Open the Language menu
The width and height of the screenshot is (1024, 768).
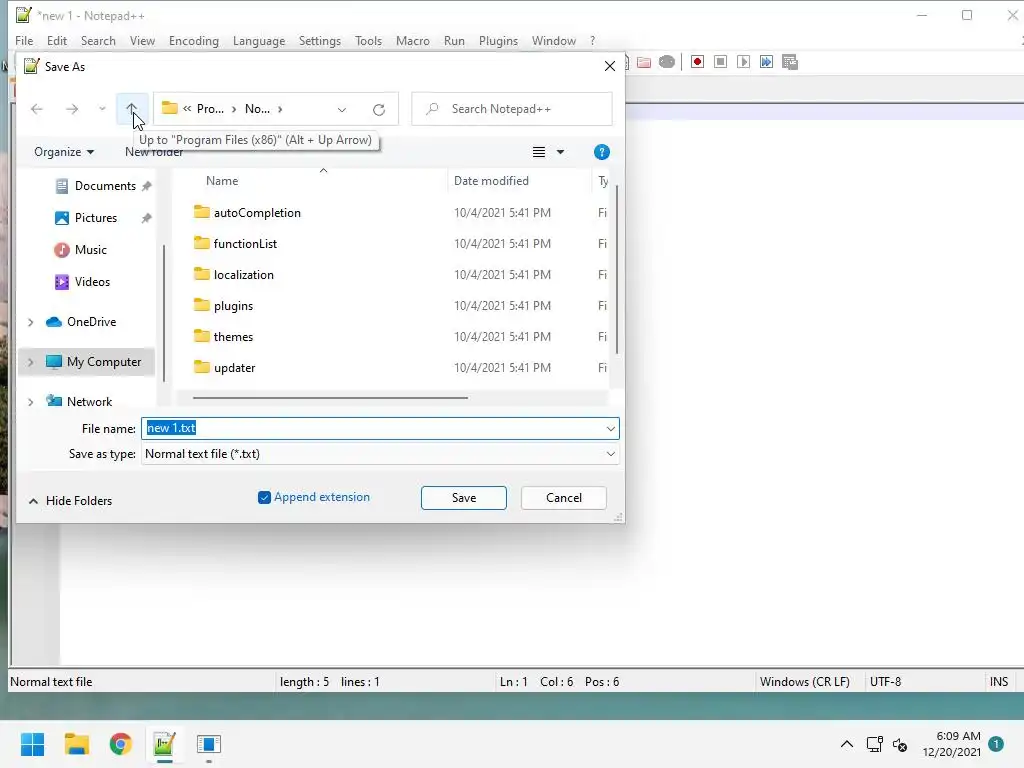click(x=259, y=40)
